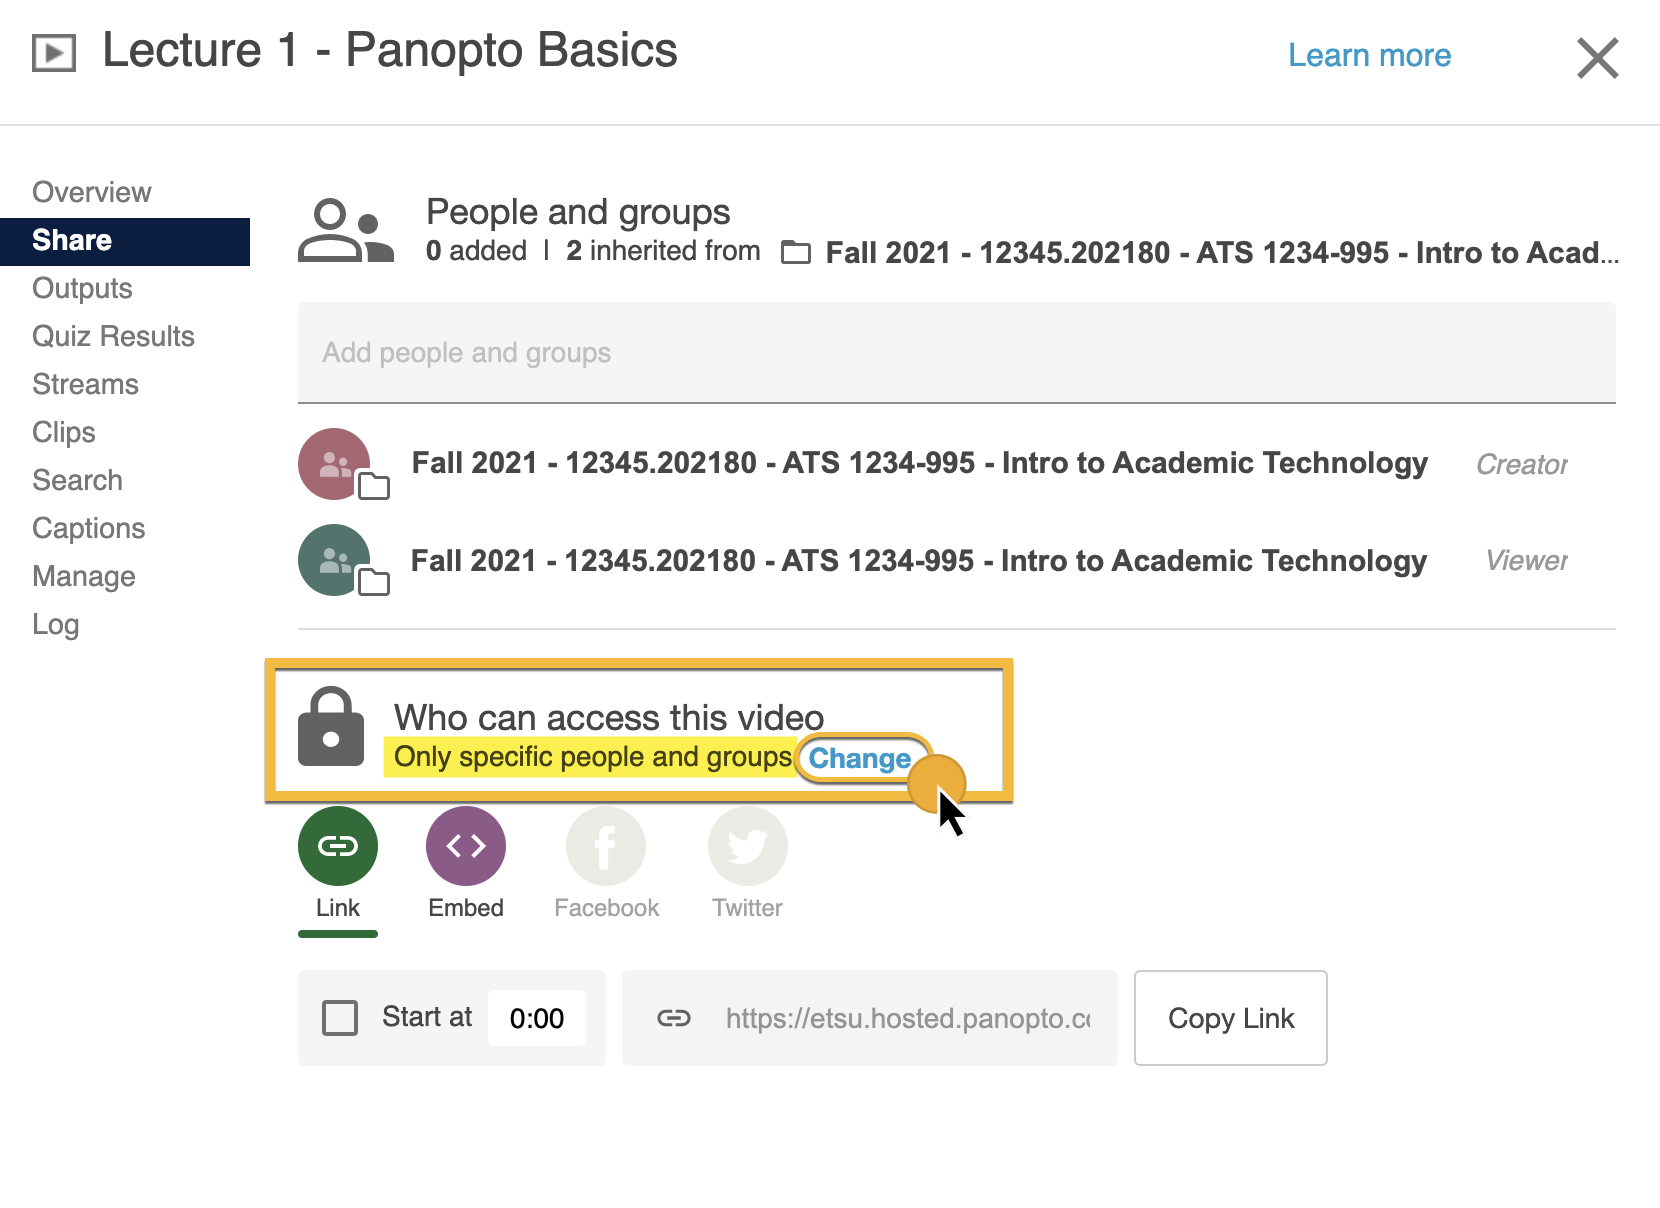1660x1208 pixels.
Task: Click the Start at time field
Action: (537, 1018)
